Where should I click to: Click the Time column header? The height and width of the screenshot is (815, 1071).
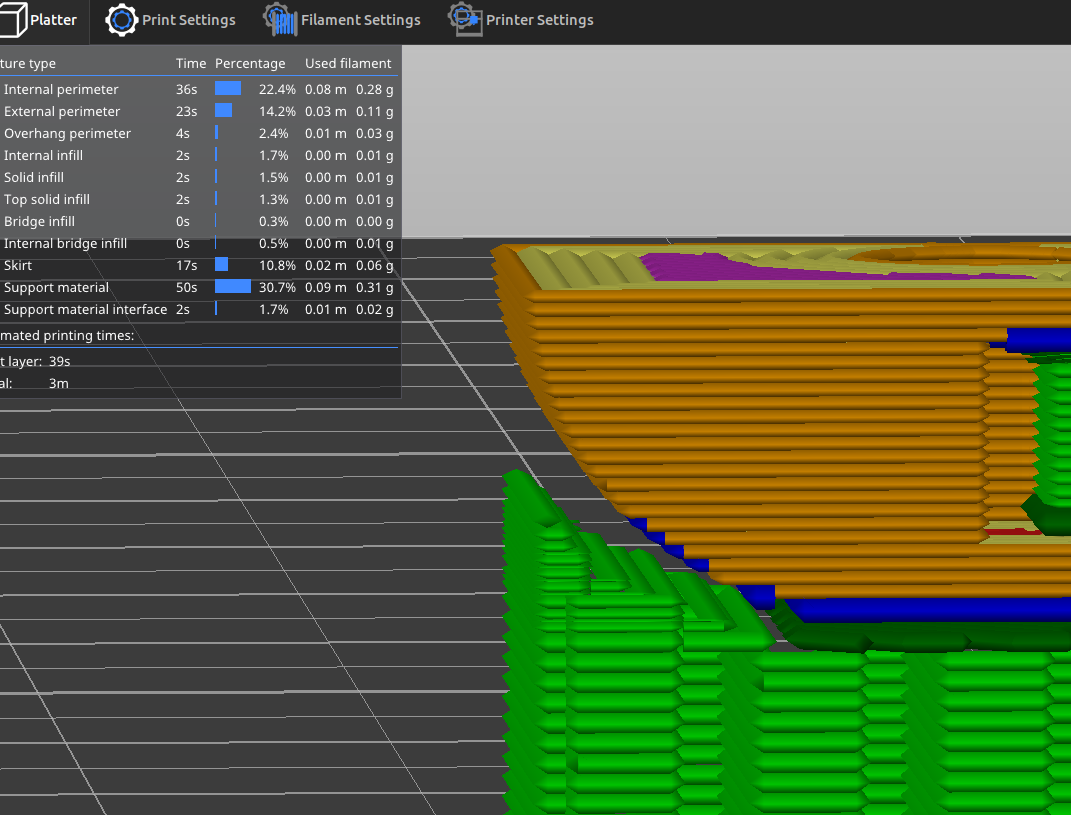pyautogui.click(x=191, y=64)
